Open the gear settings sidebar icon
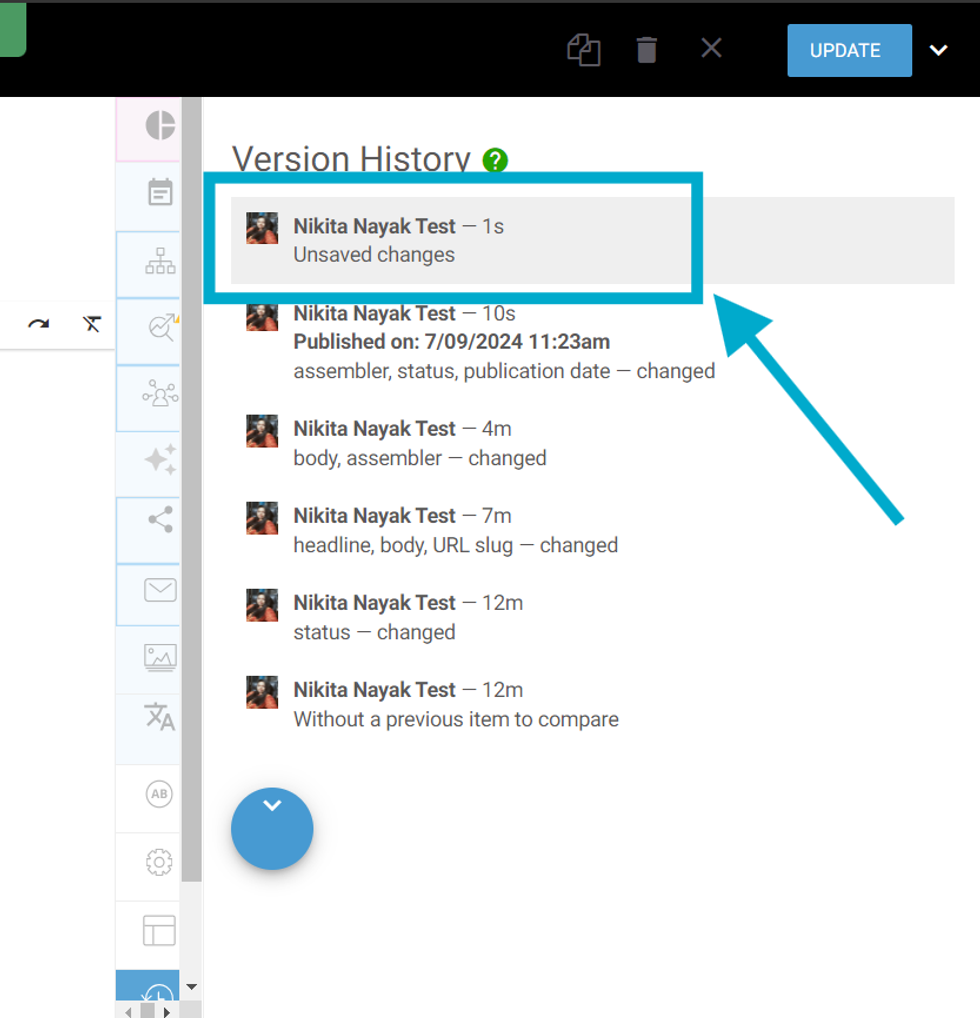Viewport: 980px width, 1018px height. pyautogui.click(x=159, y=862)
